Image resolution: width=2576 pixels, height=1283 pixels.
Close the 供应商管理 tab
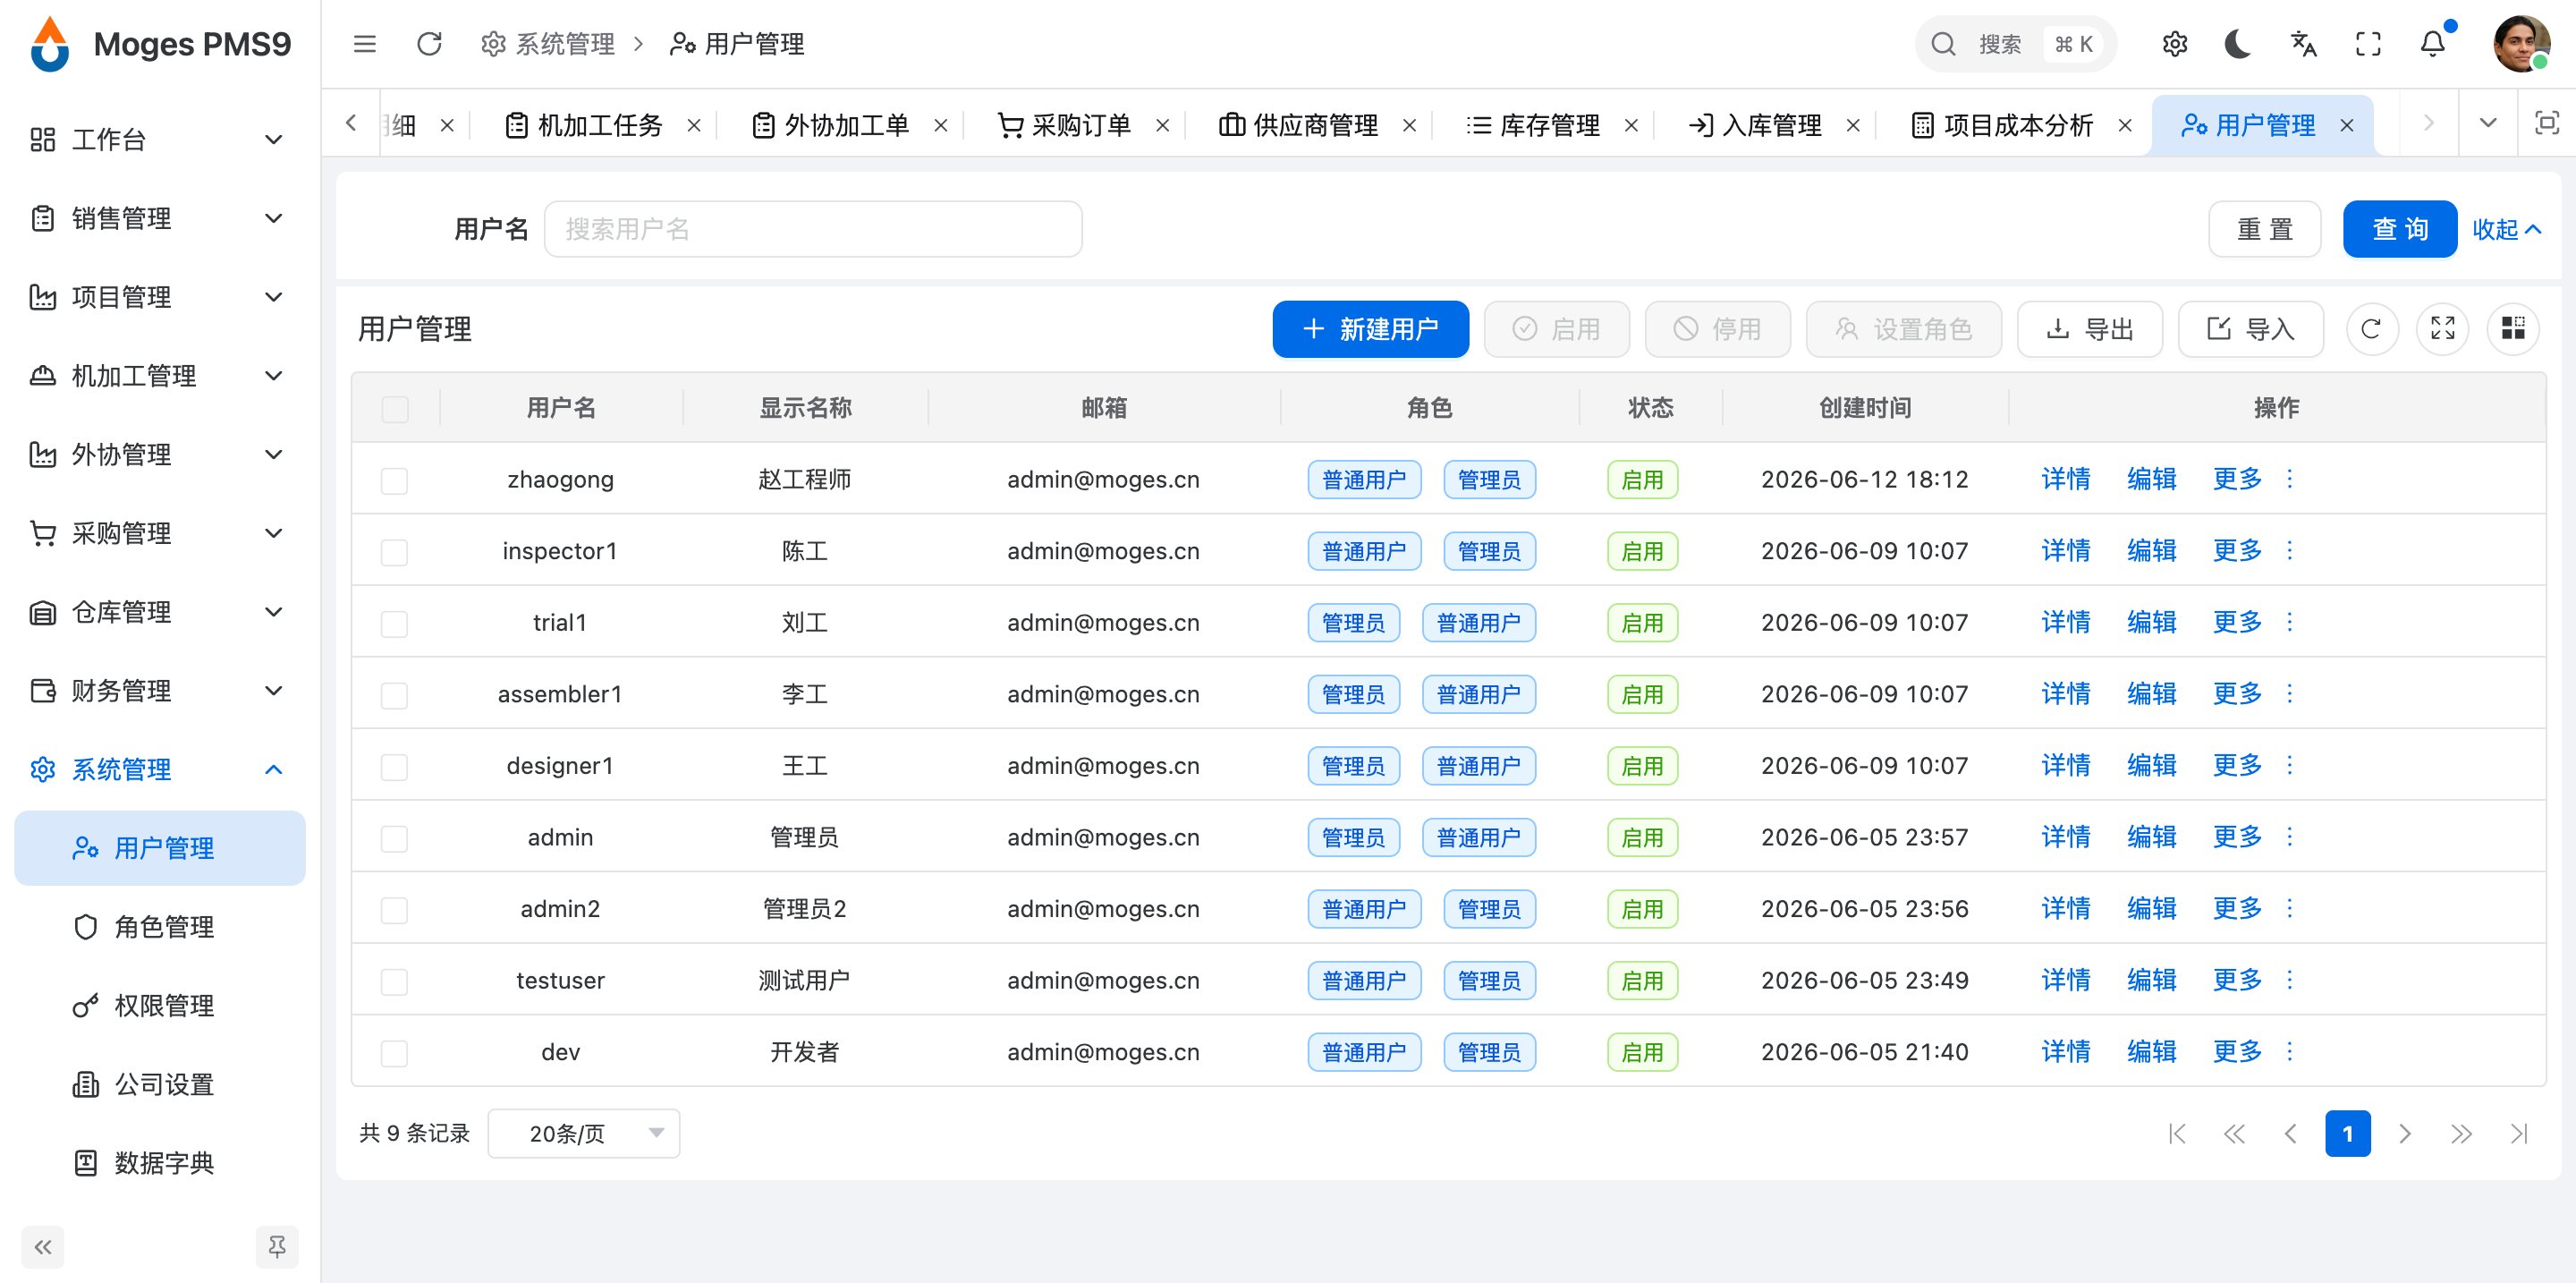tap(1409, 125)
